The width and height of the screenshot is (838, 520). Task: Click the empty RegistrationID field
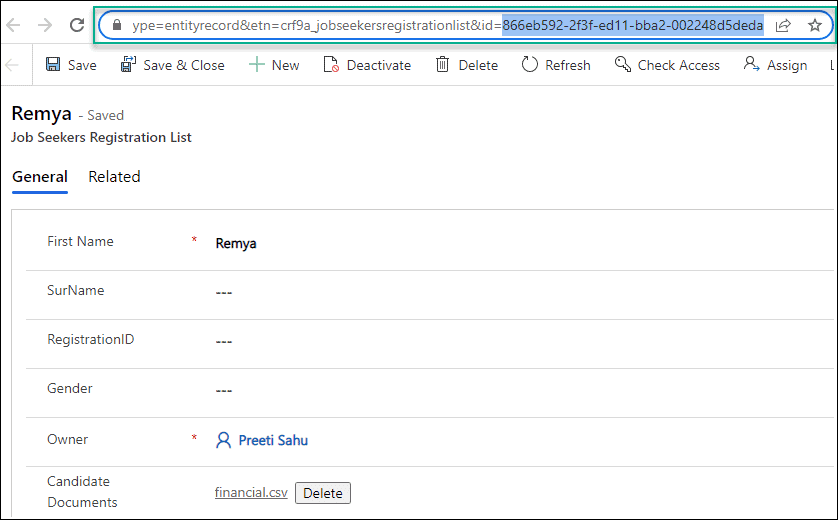tap(224, 342)
